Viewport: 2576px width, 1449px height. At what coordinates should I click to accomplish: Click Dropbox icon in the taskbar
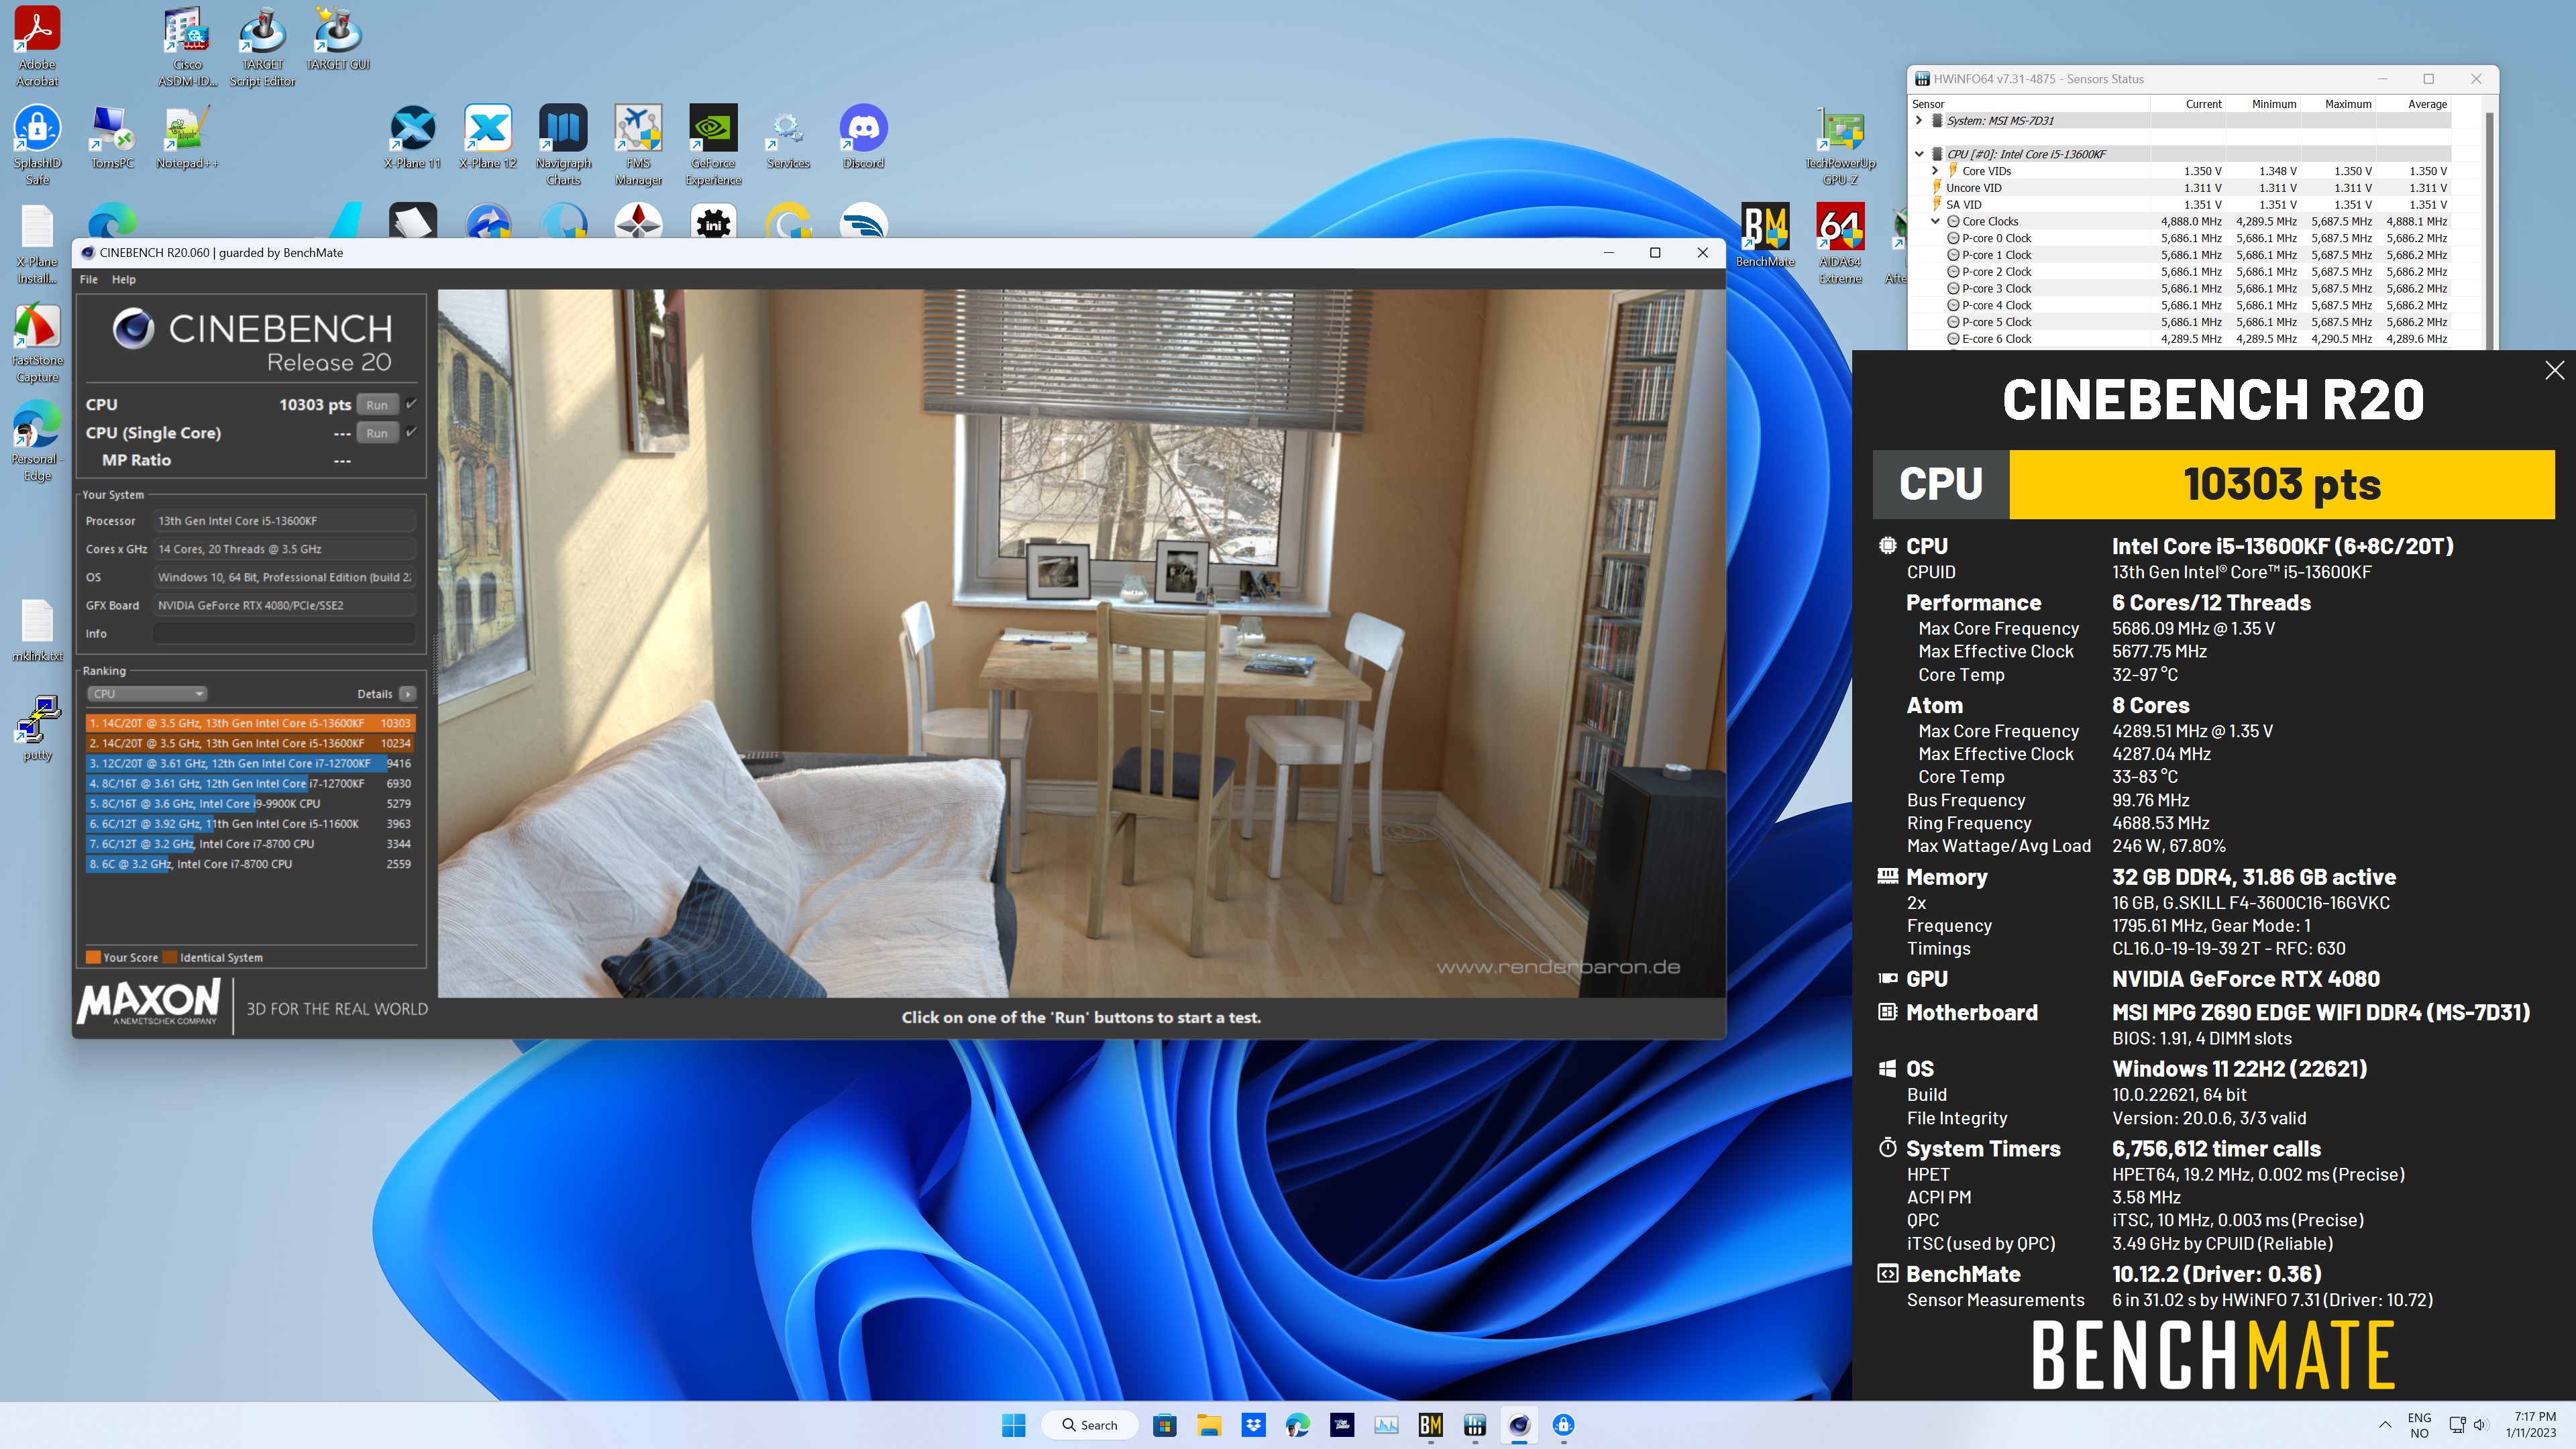coord(1253,1425)
